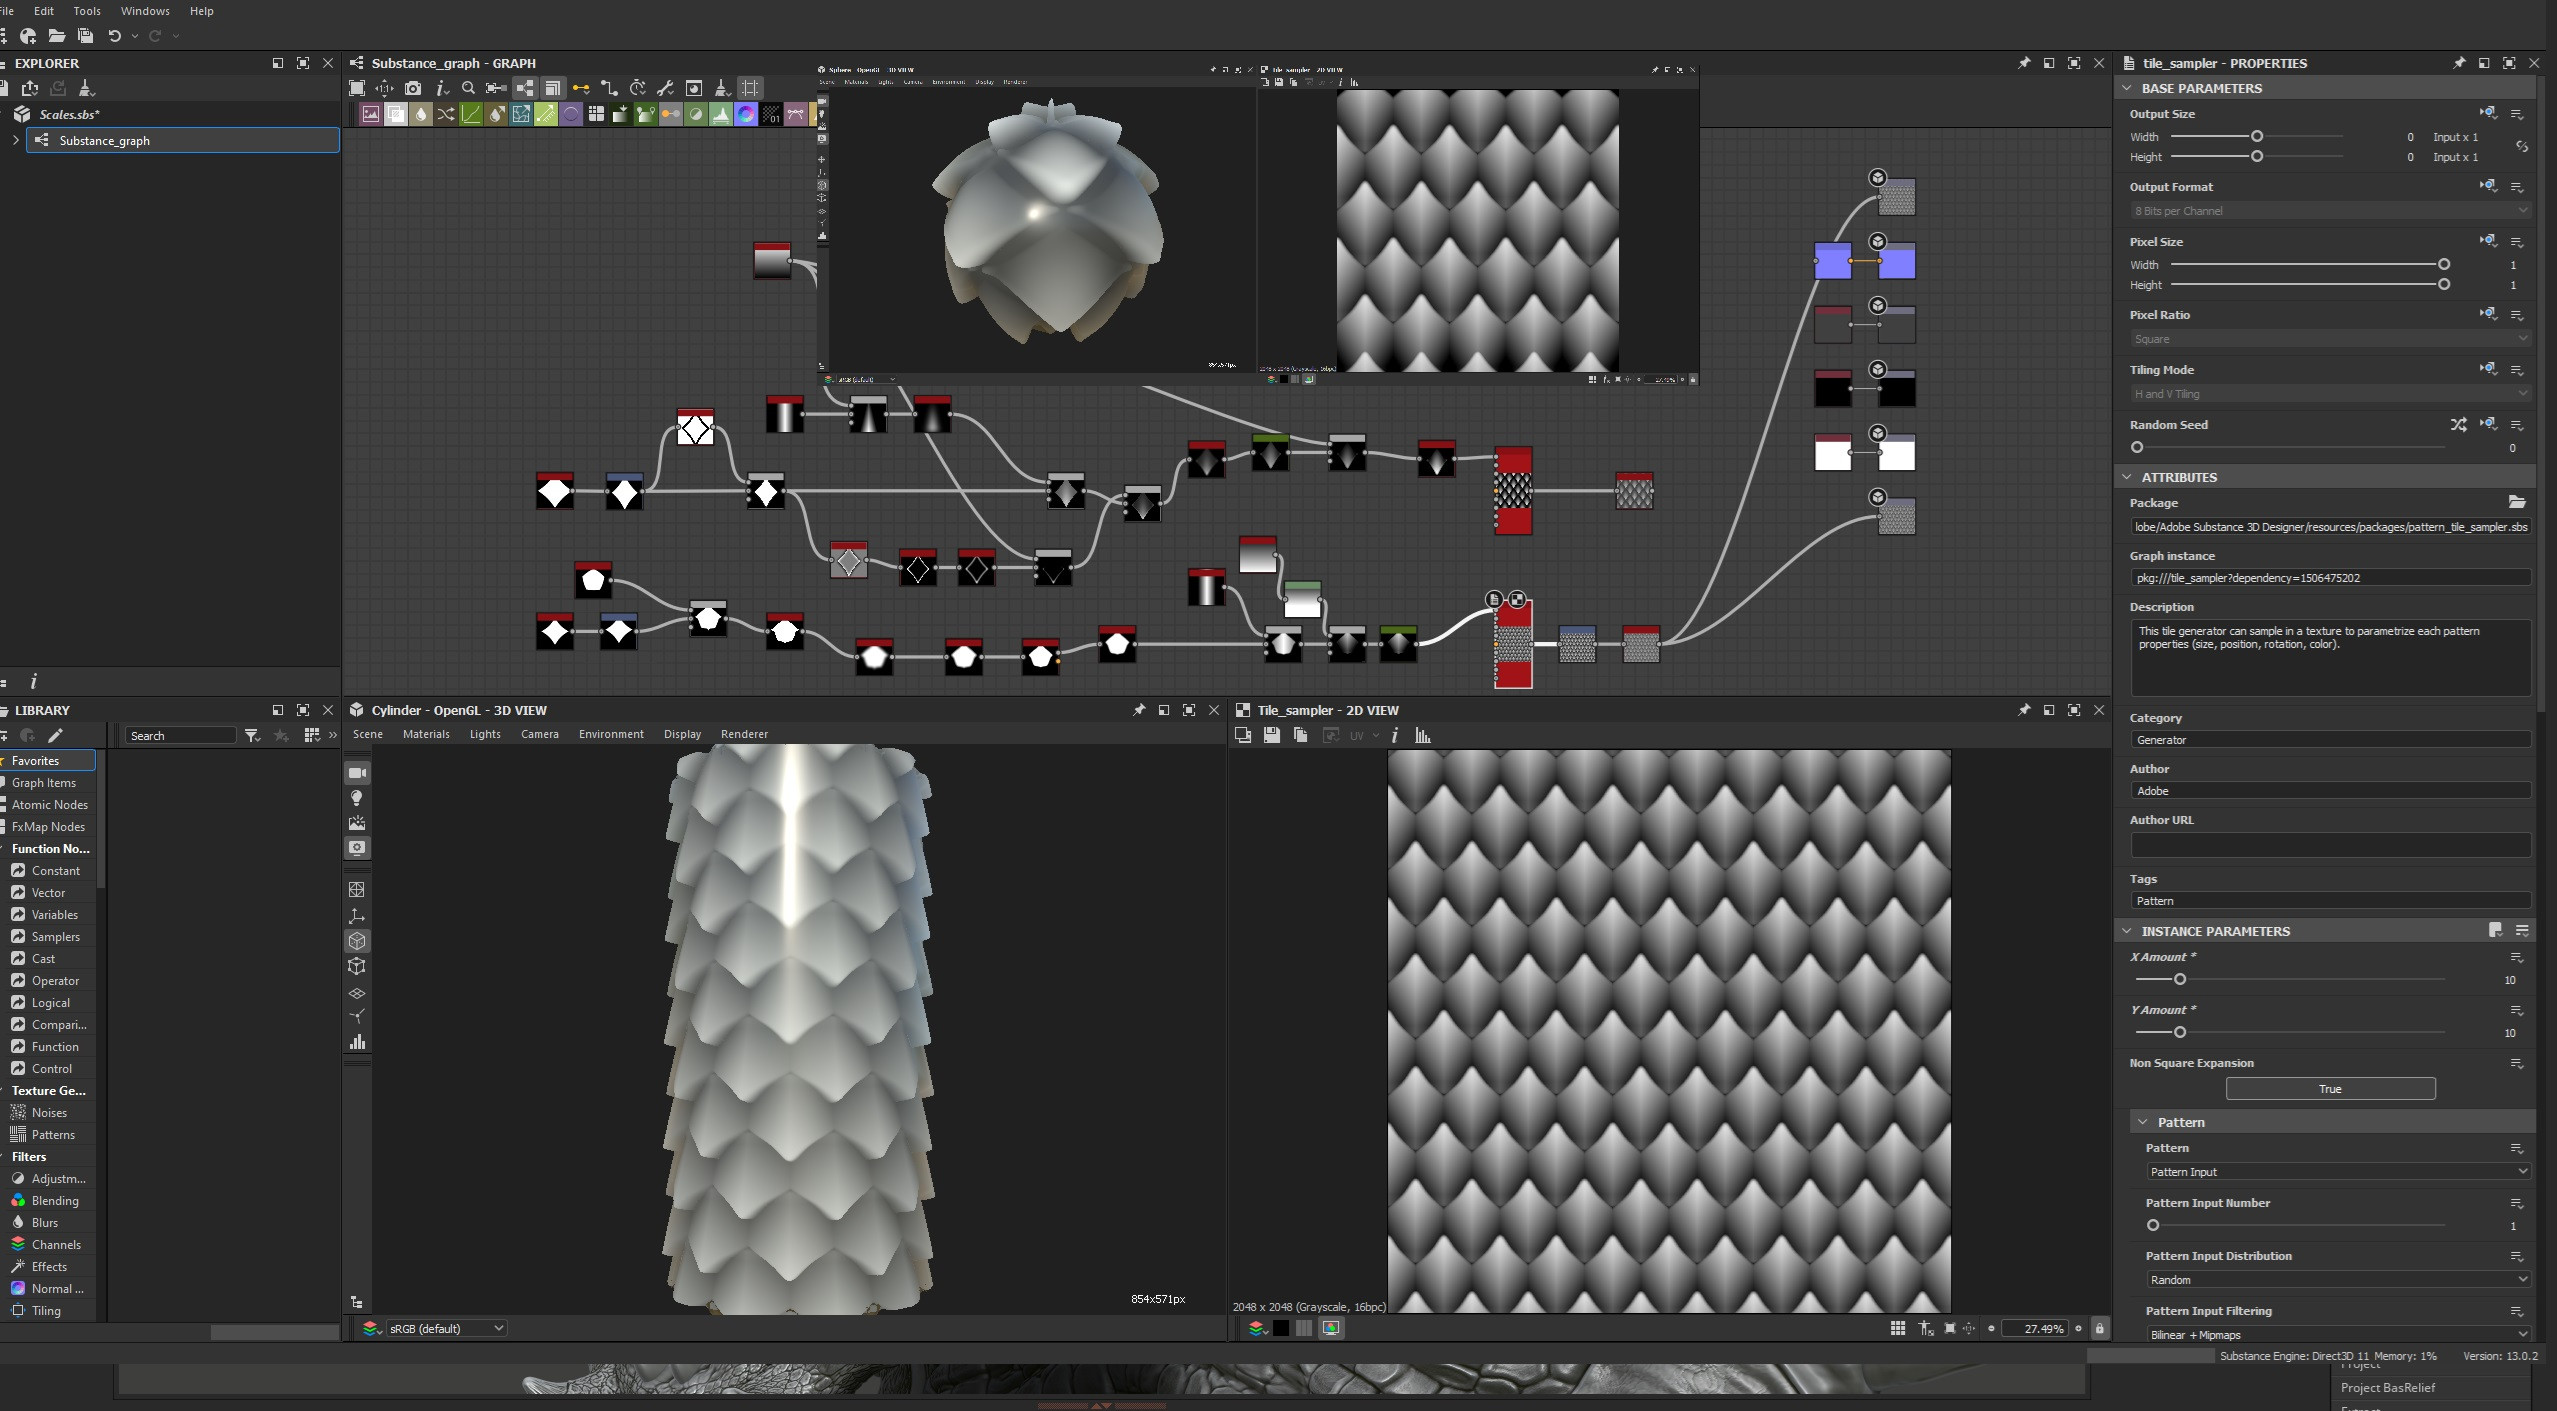Select the Blend node creation icon
Screen dimensions: 2557x1411
click(x=396, y=114)
